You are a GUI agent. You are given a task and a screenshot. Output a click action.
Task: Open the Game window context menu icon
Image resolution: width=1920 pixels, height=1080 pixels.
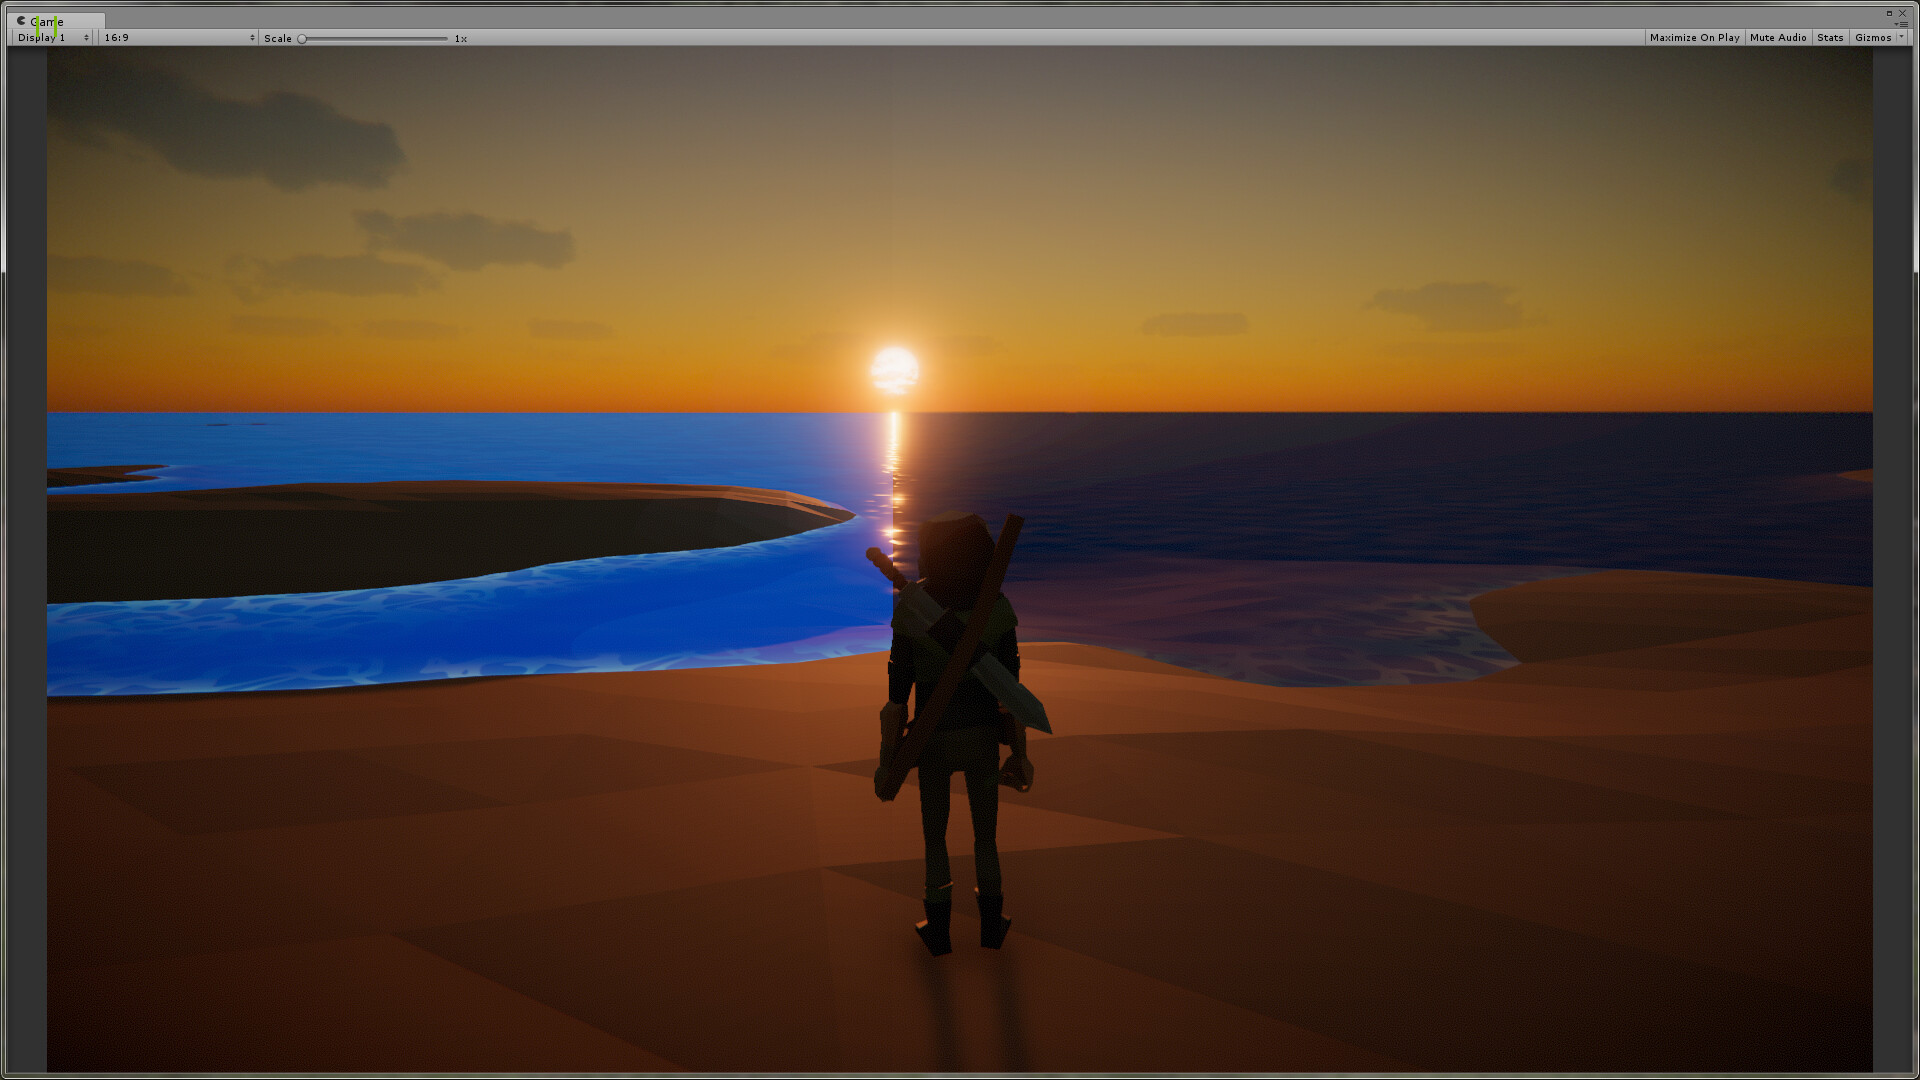[x=1903, y=24]
